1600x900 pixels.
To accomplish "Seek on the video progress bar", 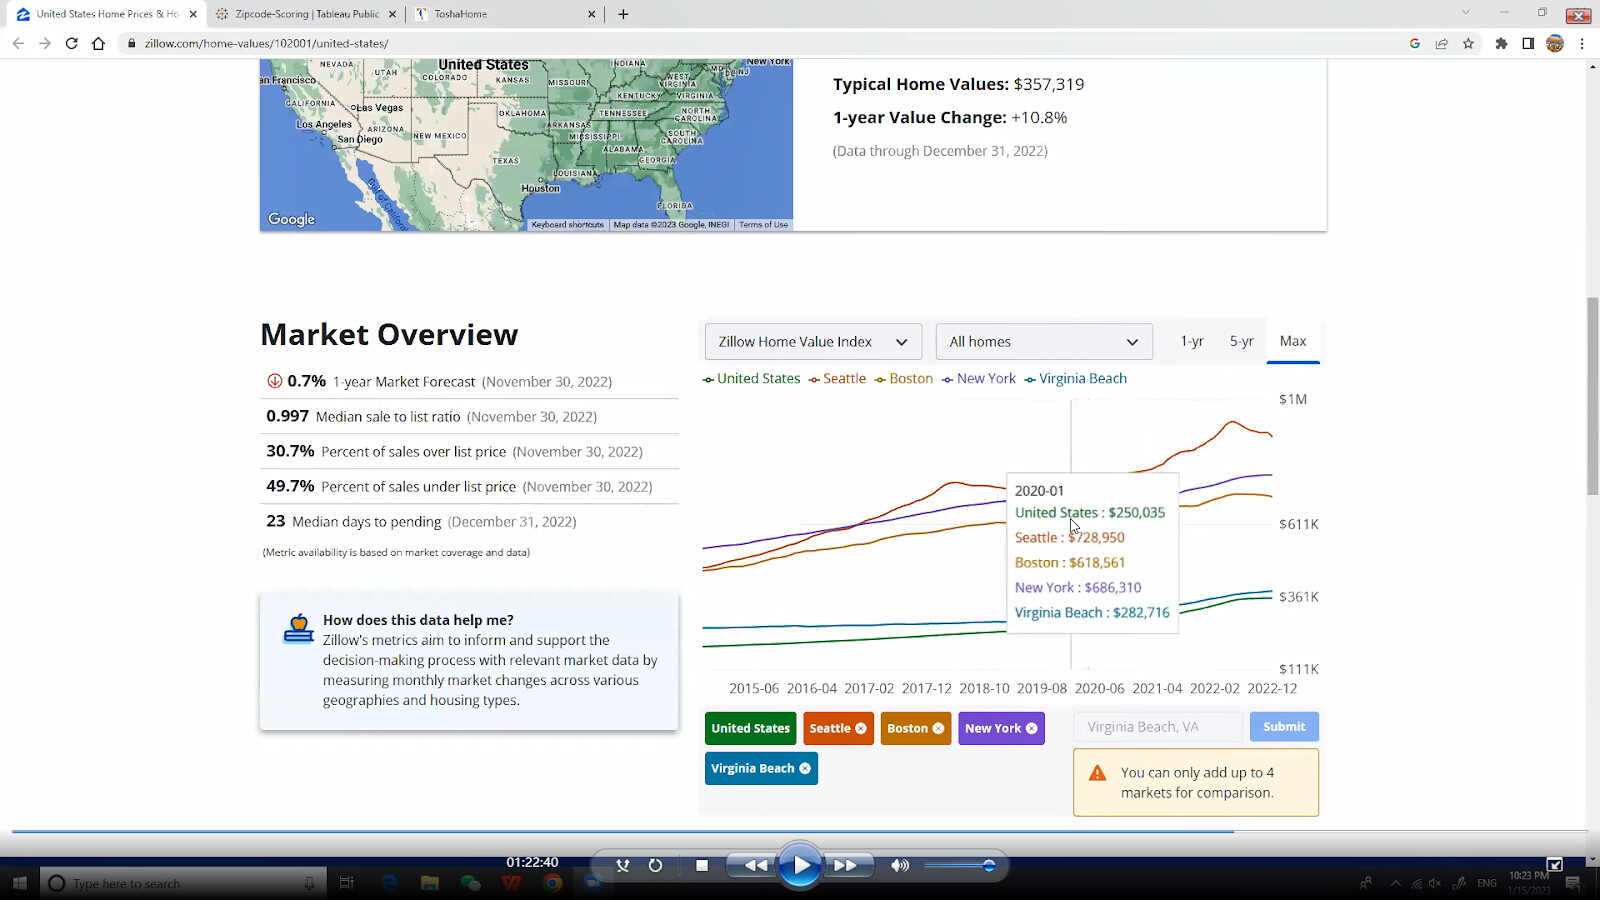I will 800,831.
